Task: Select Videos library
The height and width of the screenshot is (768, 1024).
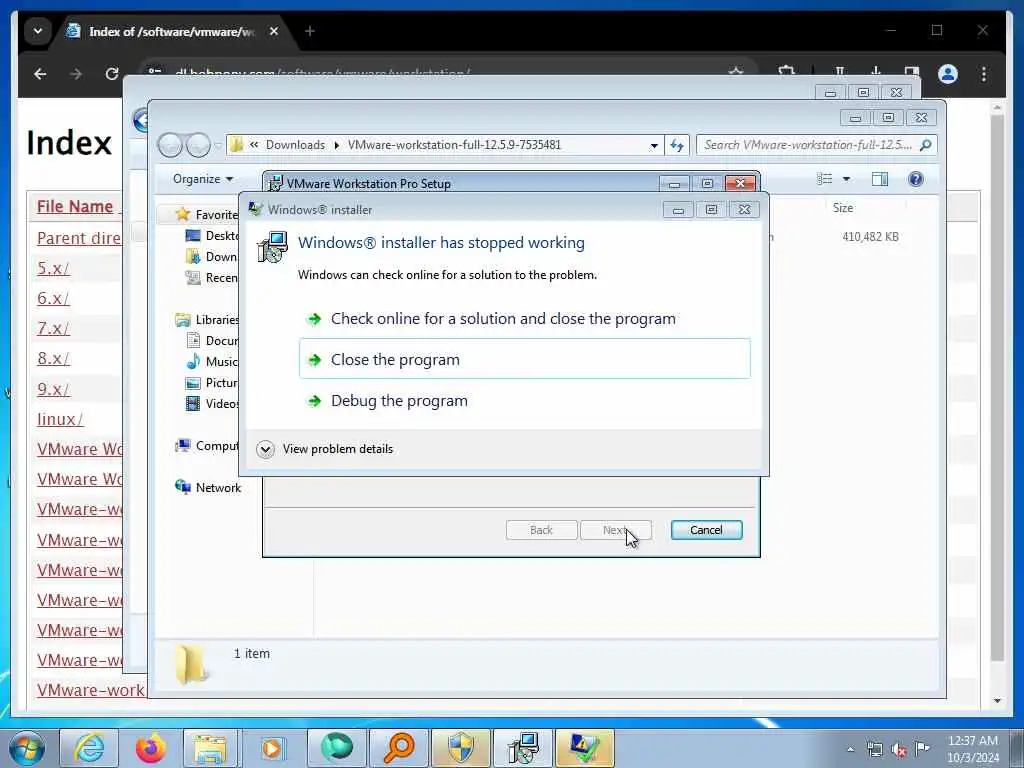Action: [212, 404]
